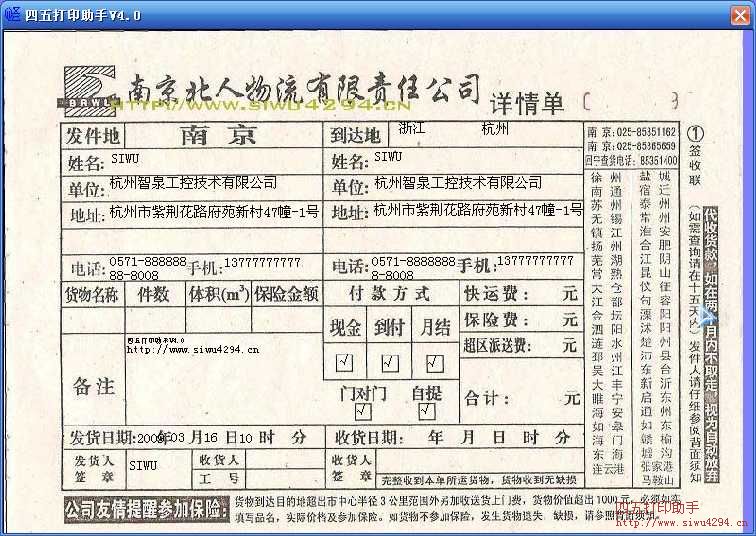Click the empty cell under 货物名称
Viewport: 756px width, 536px height.
[93, 320]
